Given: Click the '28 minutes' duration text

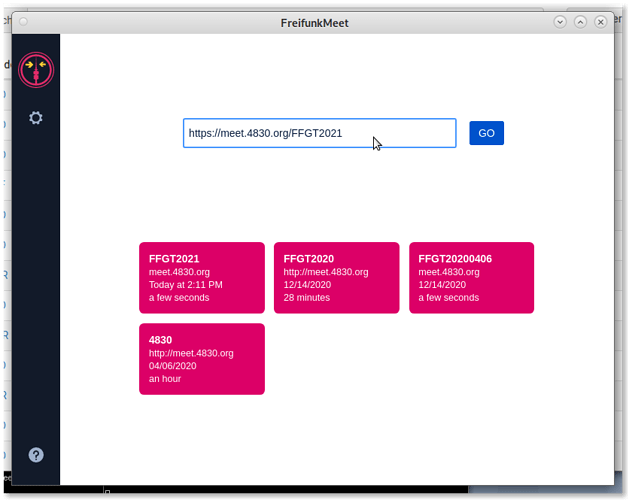Looking at the screenshot, I should pyautogui.click(x=306, y=298).
